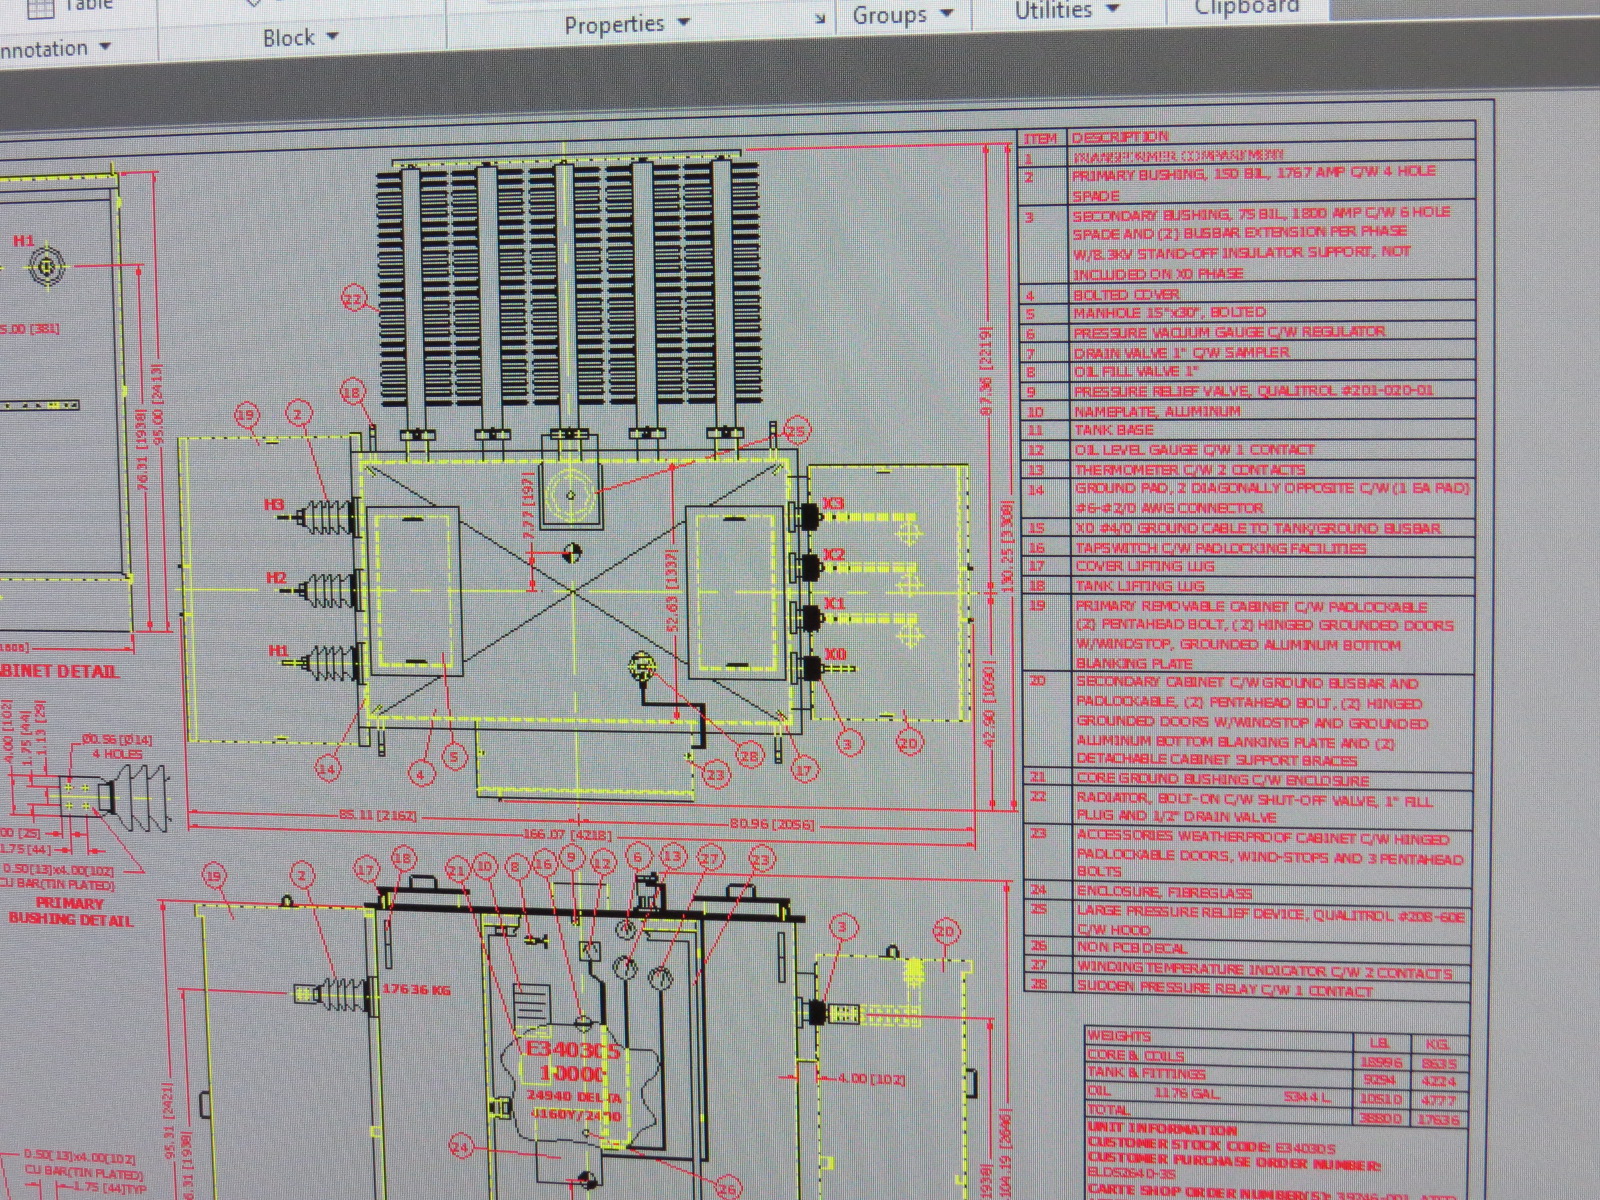
Task: Click the PRIMARY BUSHING DETAIL title text
Action: click(70, 912)
